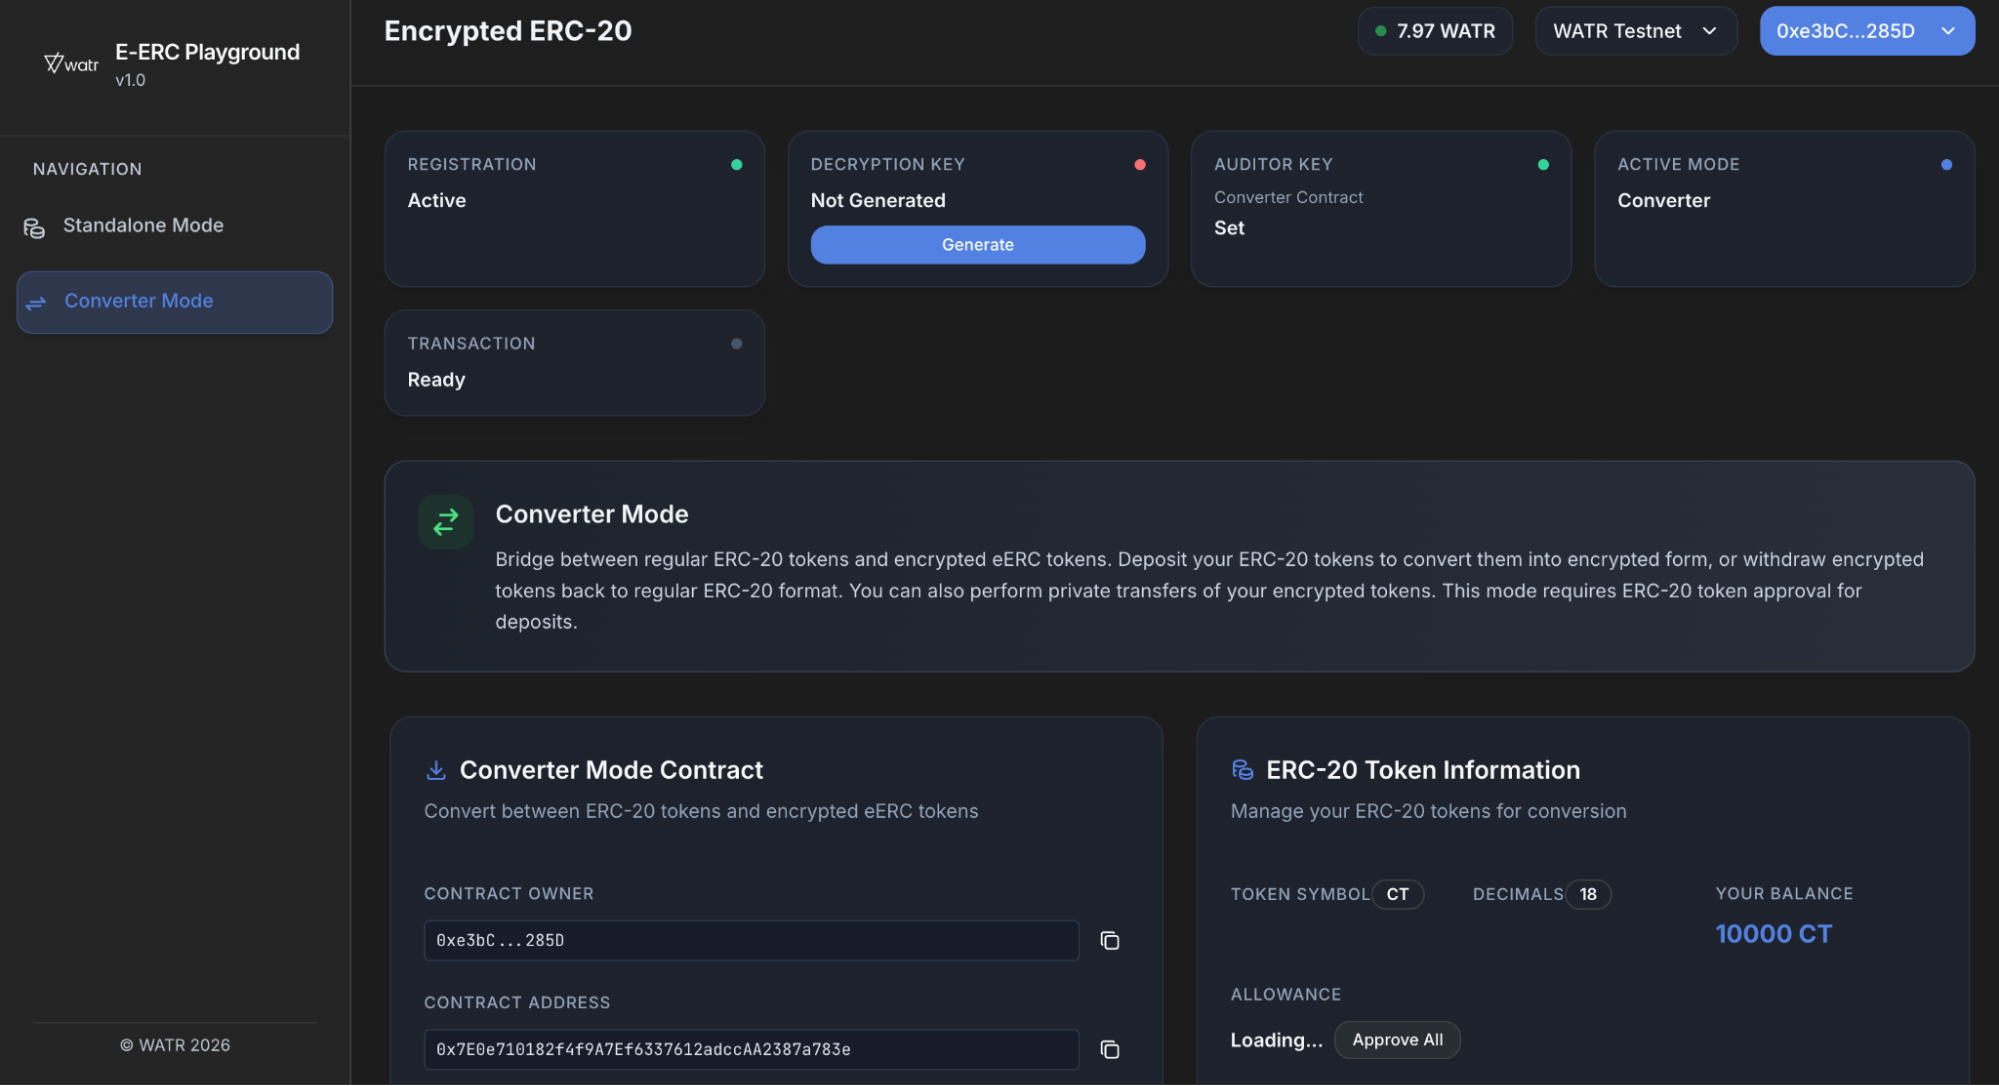Image resolution: width=1999 pixels, height=1086 pixels.
Task: Copy the contract address value
Action: click(x=1109, y=1050)
